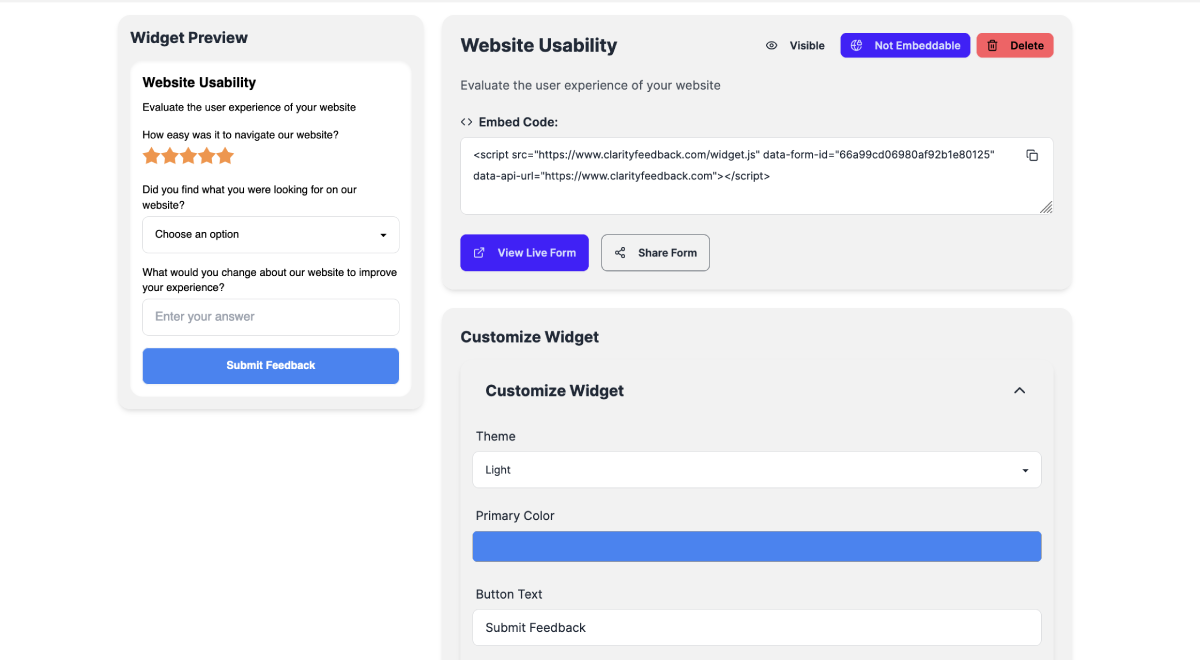Click the Button Text input field

[757, 628]
